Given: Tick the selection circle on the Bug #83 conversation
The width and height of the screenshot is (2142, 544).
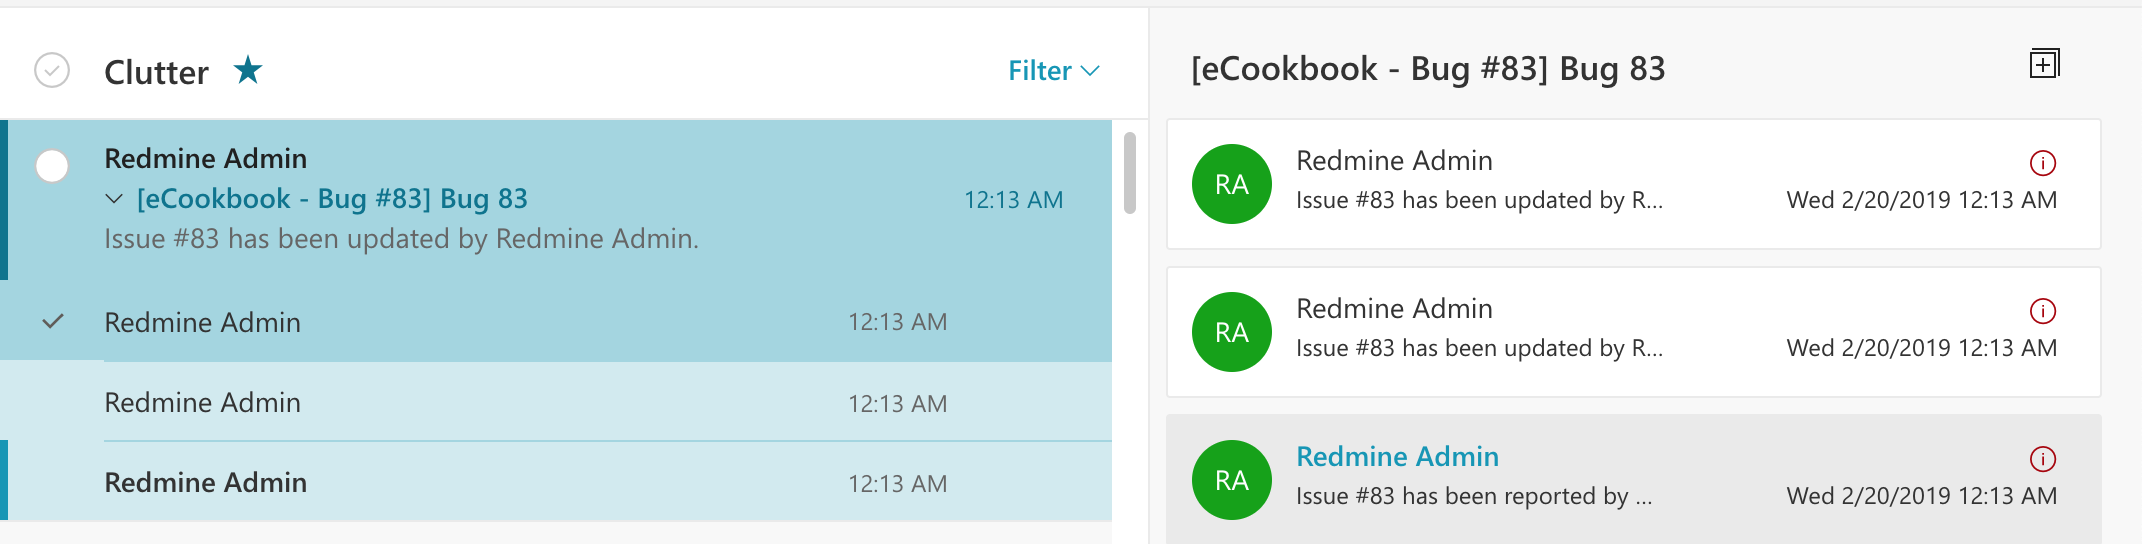Looking at the screenshot, I should 52,165.
